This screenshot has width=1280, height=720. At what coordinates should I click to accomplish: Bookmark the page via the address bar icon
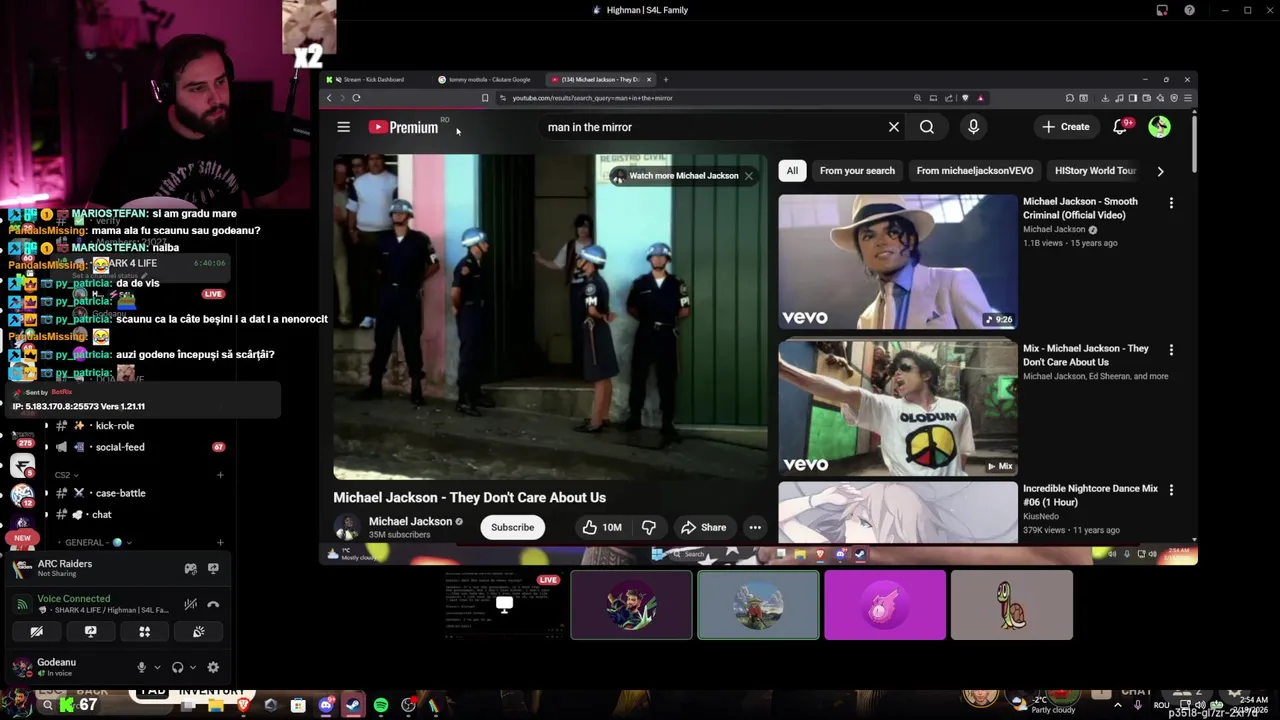tap(485, 98)
